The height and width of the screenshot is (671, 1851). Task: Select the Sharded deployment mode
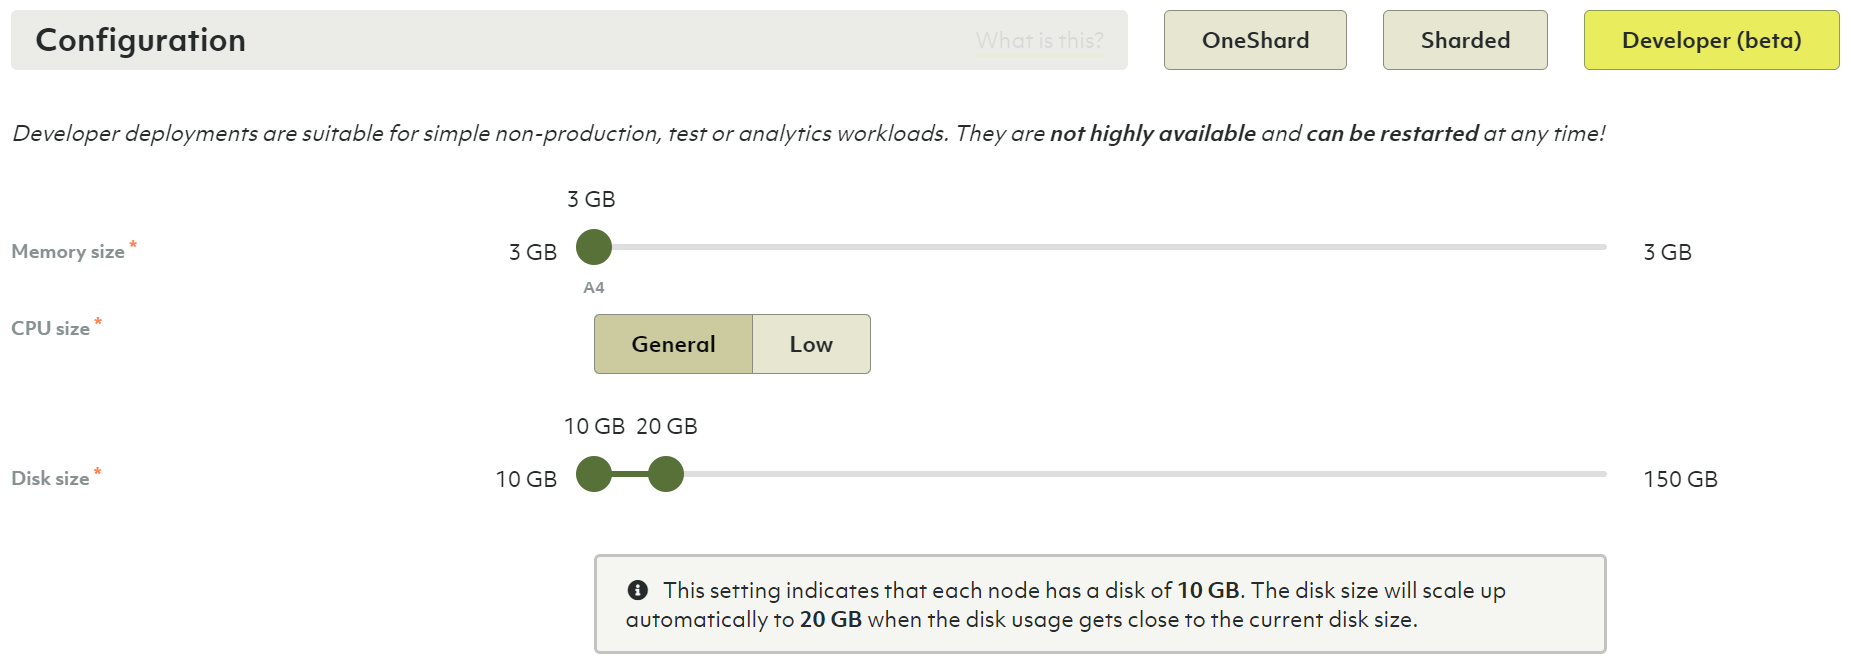pos(1465,41)
